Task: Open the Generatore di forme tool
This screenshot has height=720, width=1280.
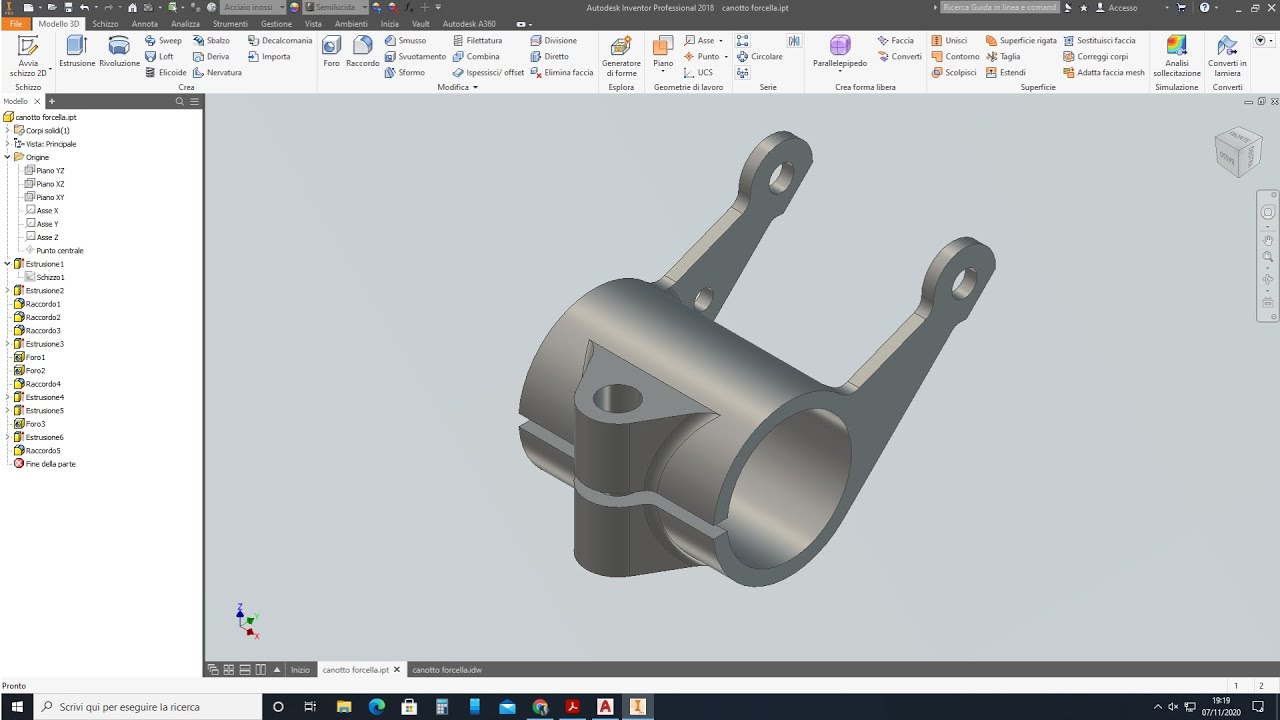Action: click(x=621, y=56)
